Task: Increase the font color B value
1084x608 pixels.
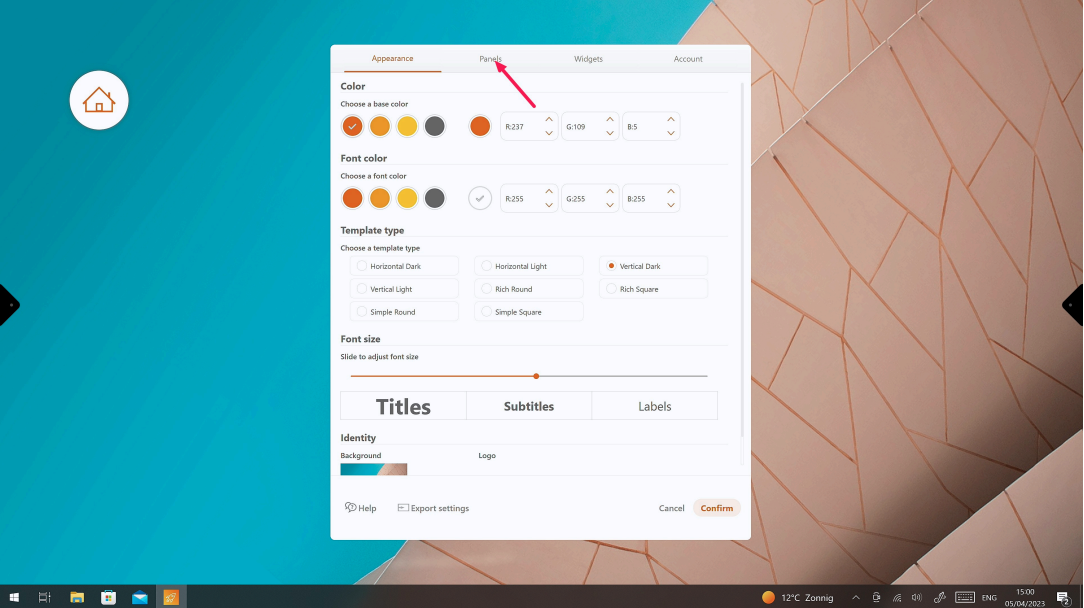Action: pos(671,192)
